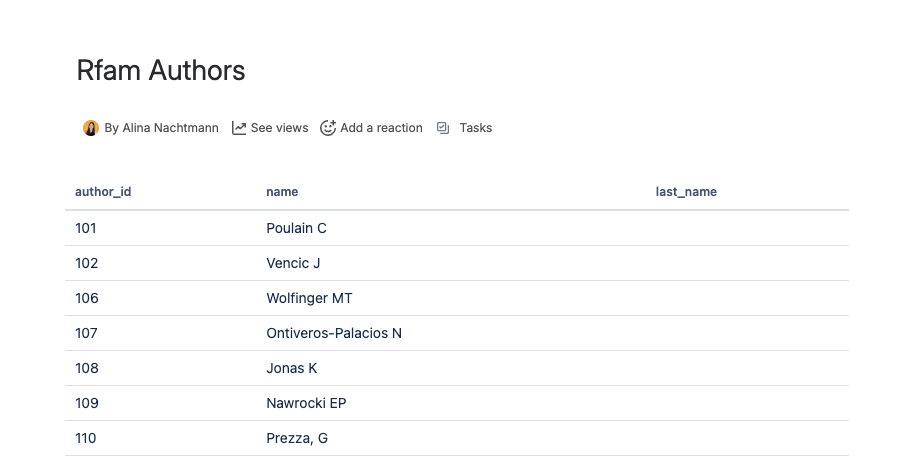This screenshot has width=917, height=464.
Task: Open the See views button
Action: click(279, 128)
